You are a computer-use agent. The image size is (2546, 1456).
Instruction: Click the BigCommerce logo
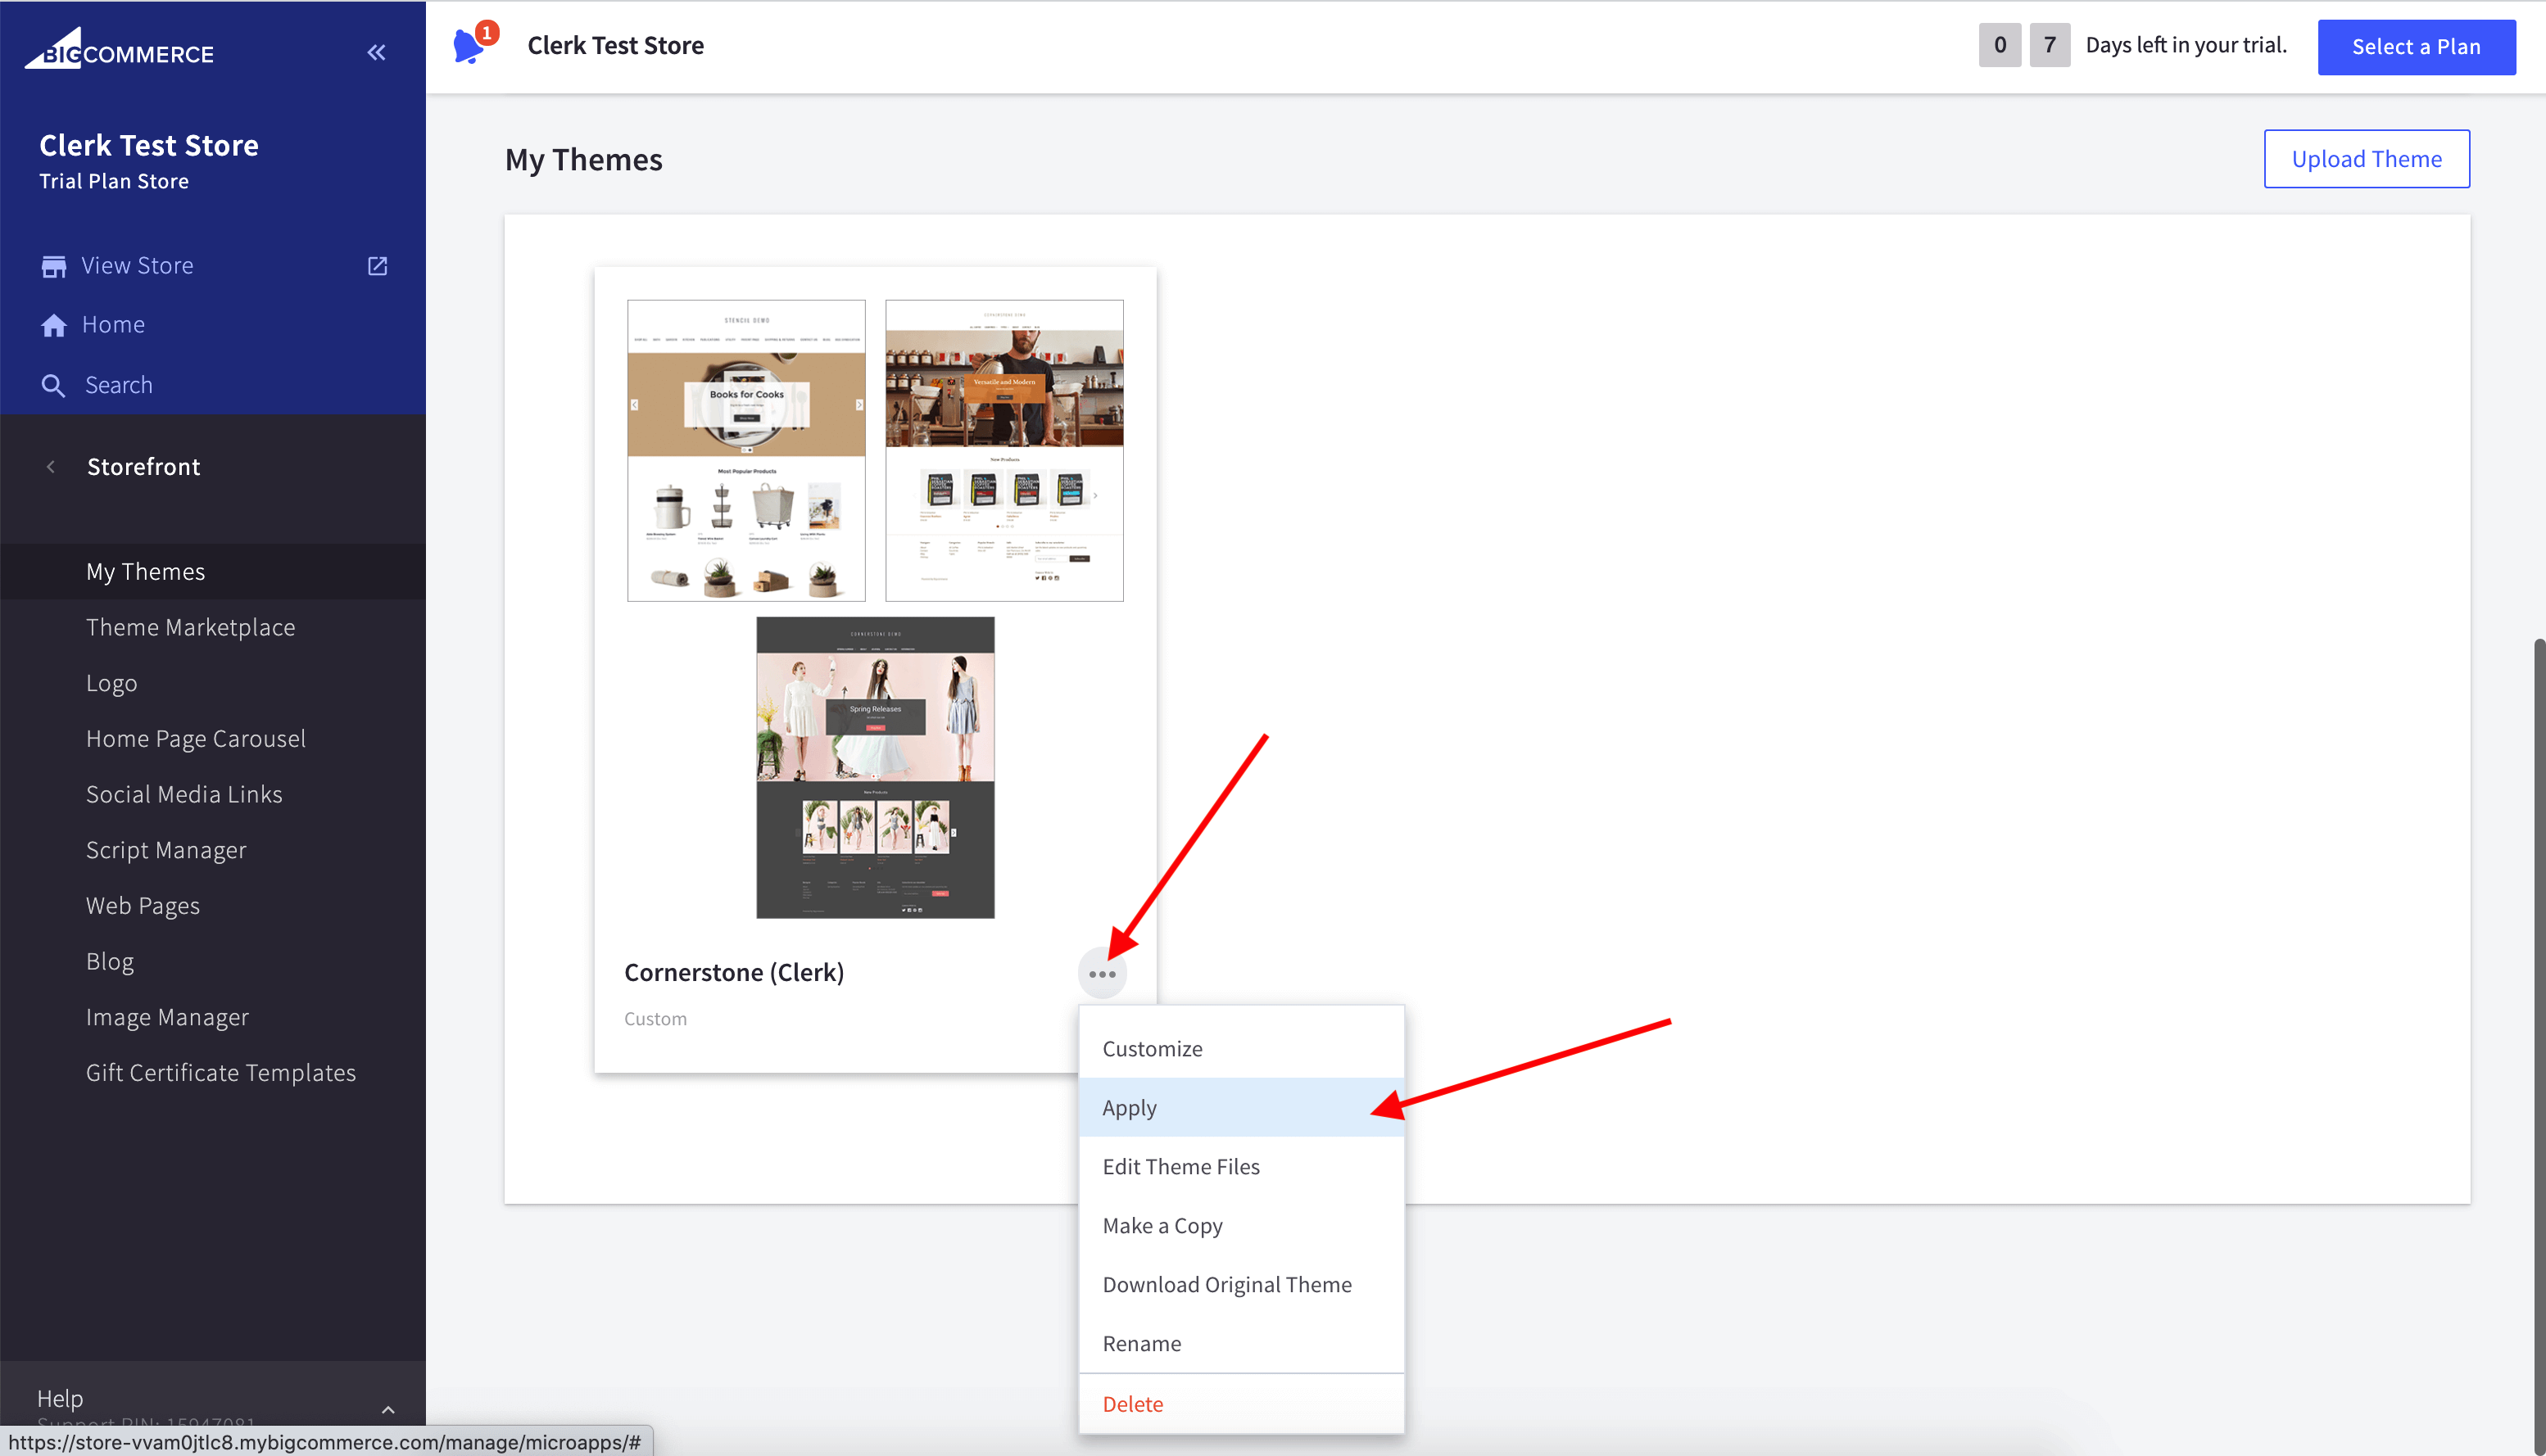(119, 50)
